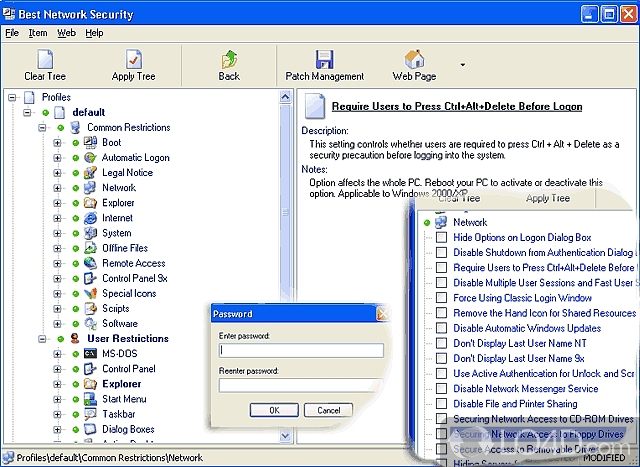
Task: Open the File menu
Action: 12,33
